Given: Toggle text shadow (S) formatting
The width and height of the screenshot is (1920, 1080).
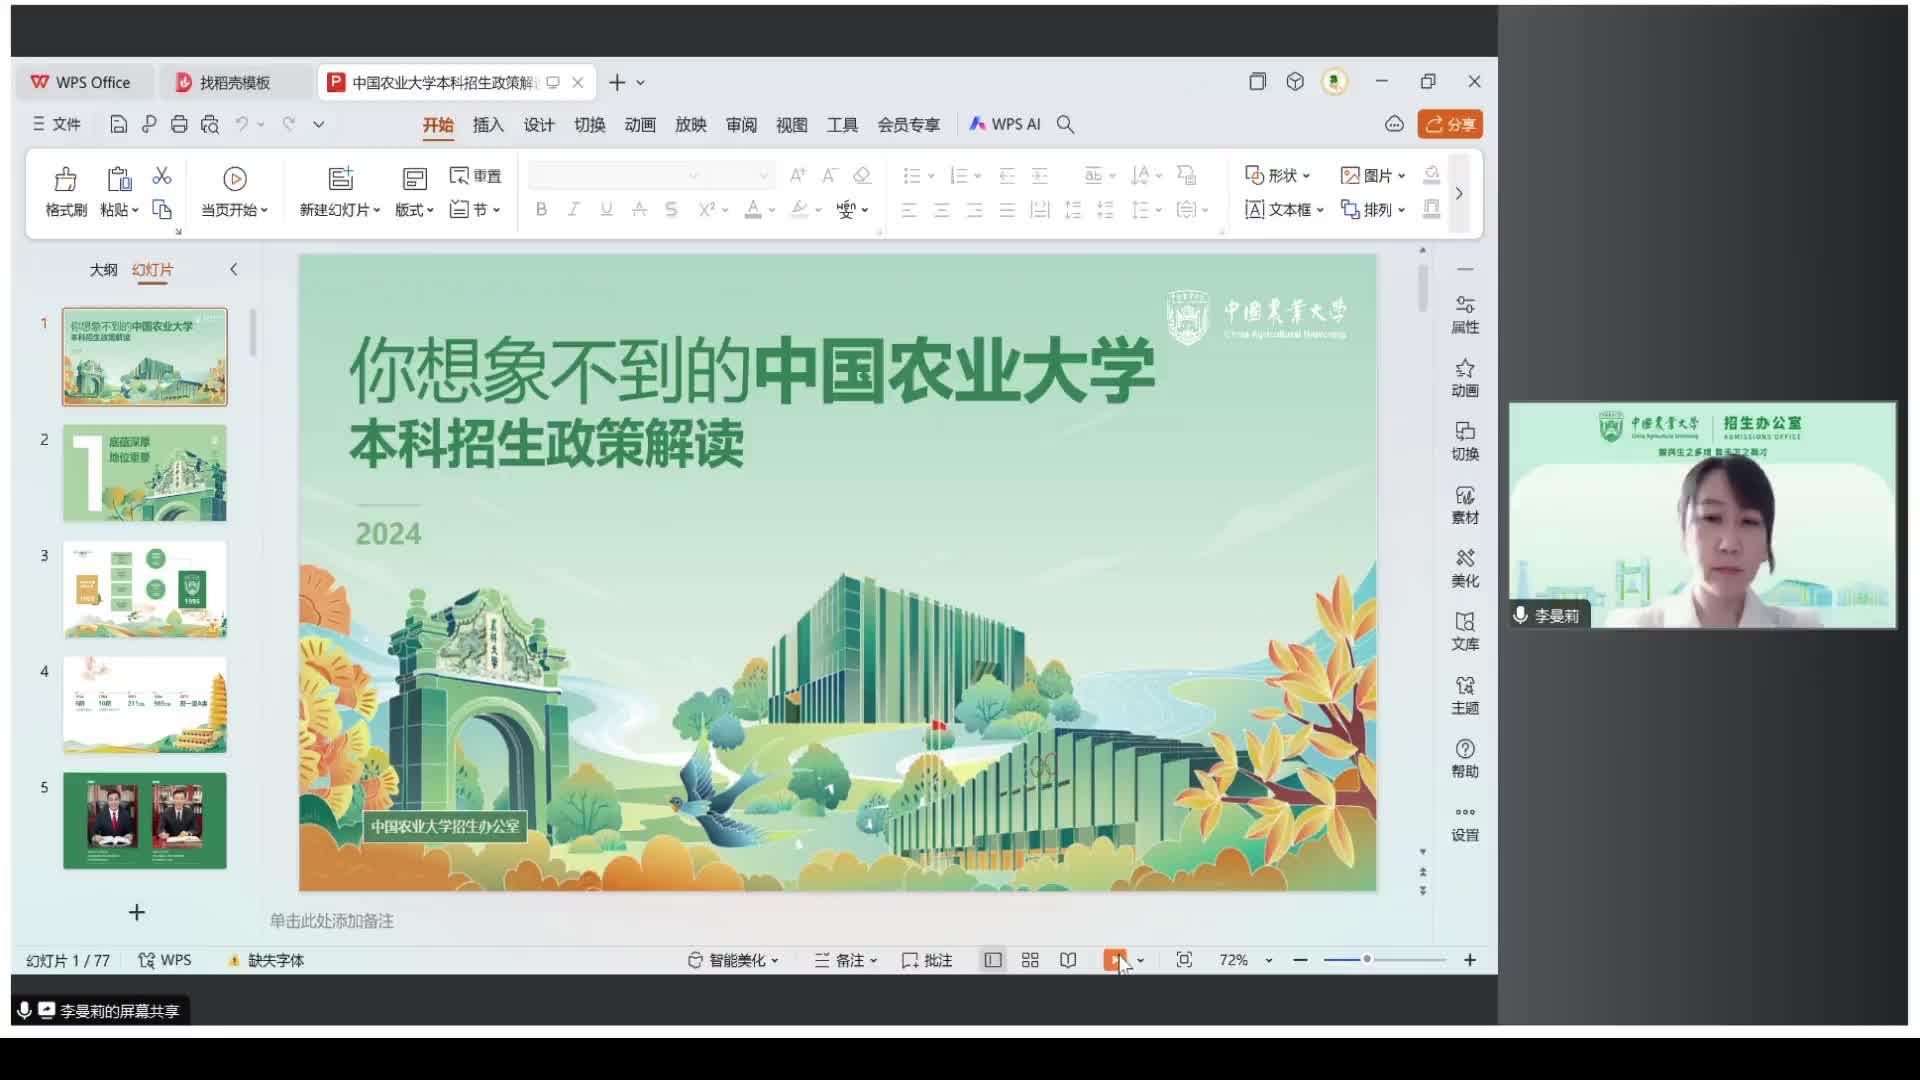Looking at the screenshot, I should (671, 209).
